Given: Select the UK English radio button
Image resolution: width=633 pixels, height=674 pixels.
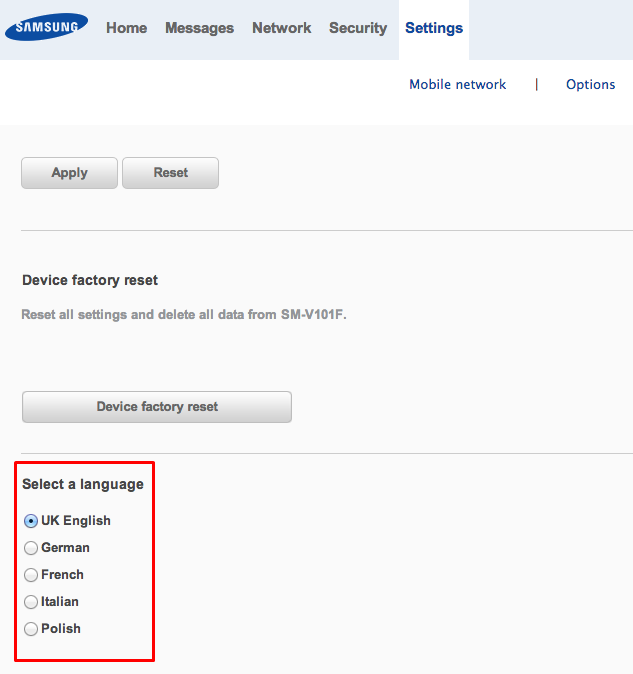Looking at the screenshot, I should (31, 521).
